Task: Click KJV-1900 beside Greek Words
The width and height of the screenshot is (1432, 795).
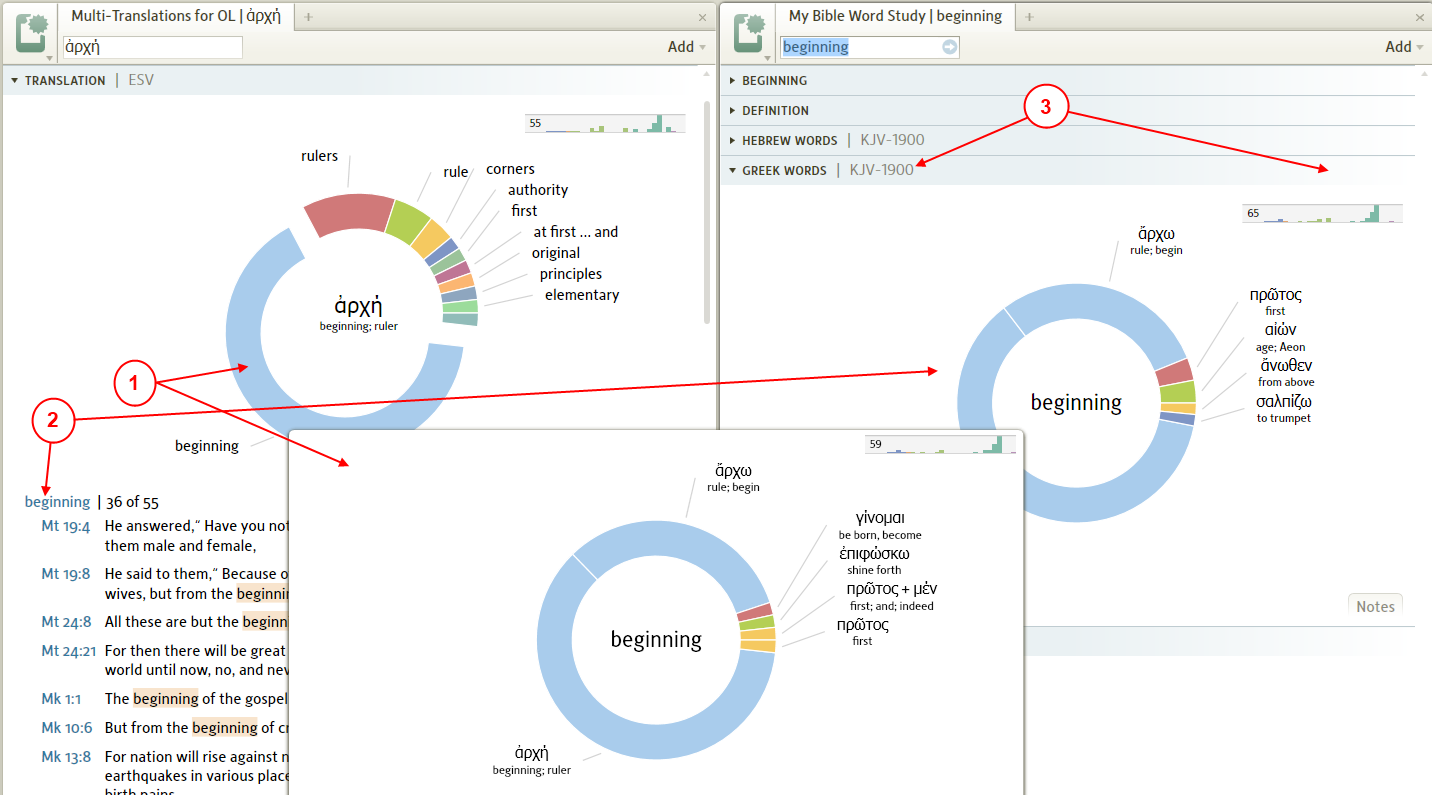Action: (881, 170)
